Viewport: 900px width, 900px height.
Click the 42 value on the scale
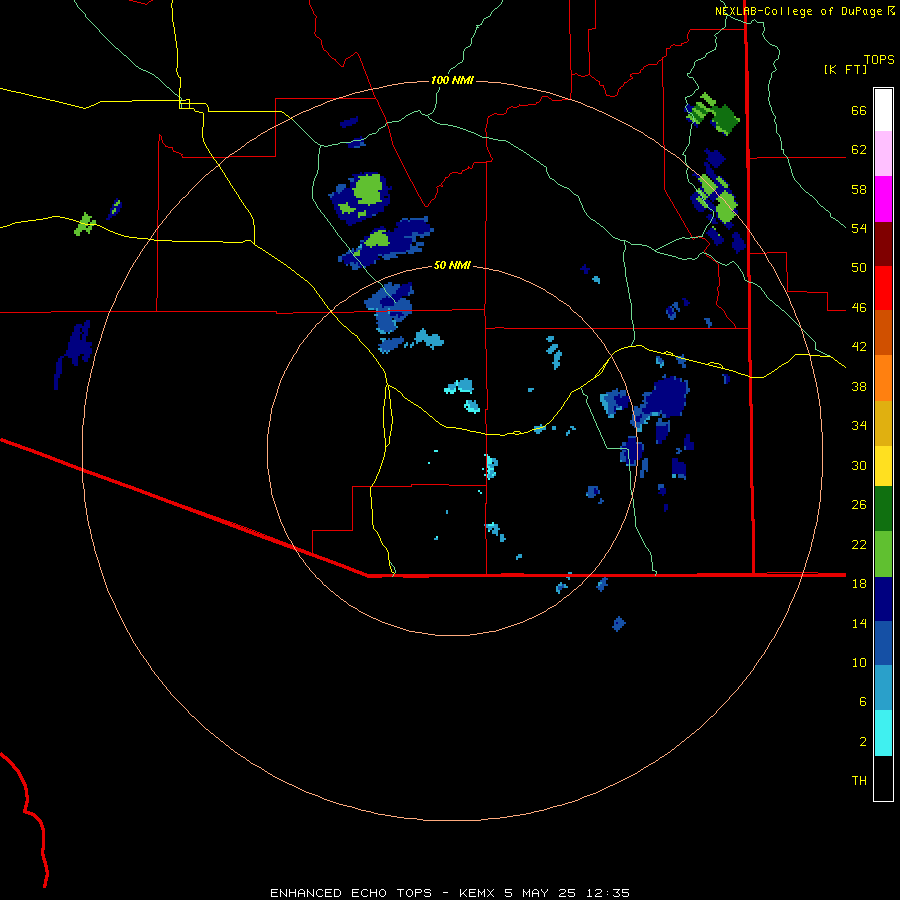click(x=859, y=347)
